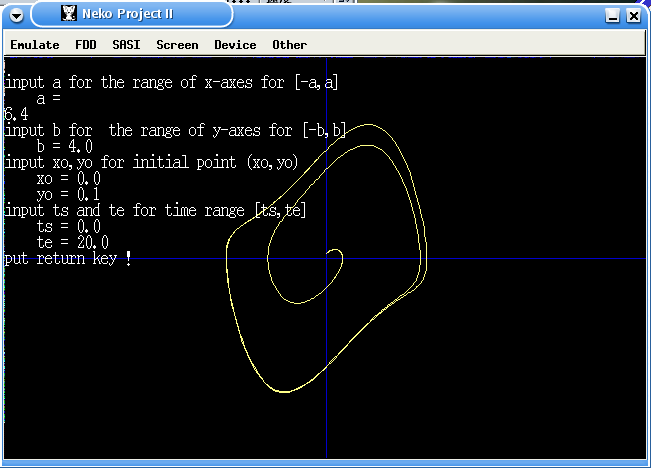Click the 'xo = 0.0' value line
The image size is (651, 468).
coord(69,179)
